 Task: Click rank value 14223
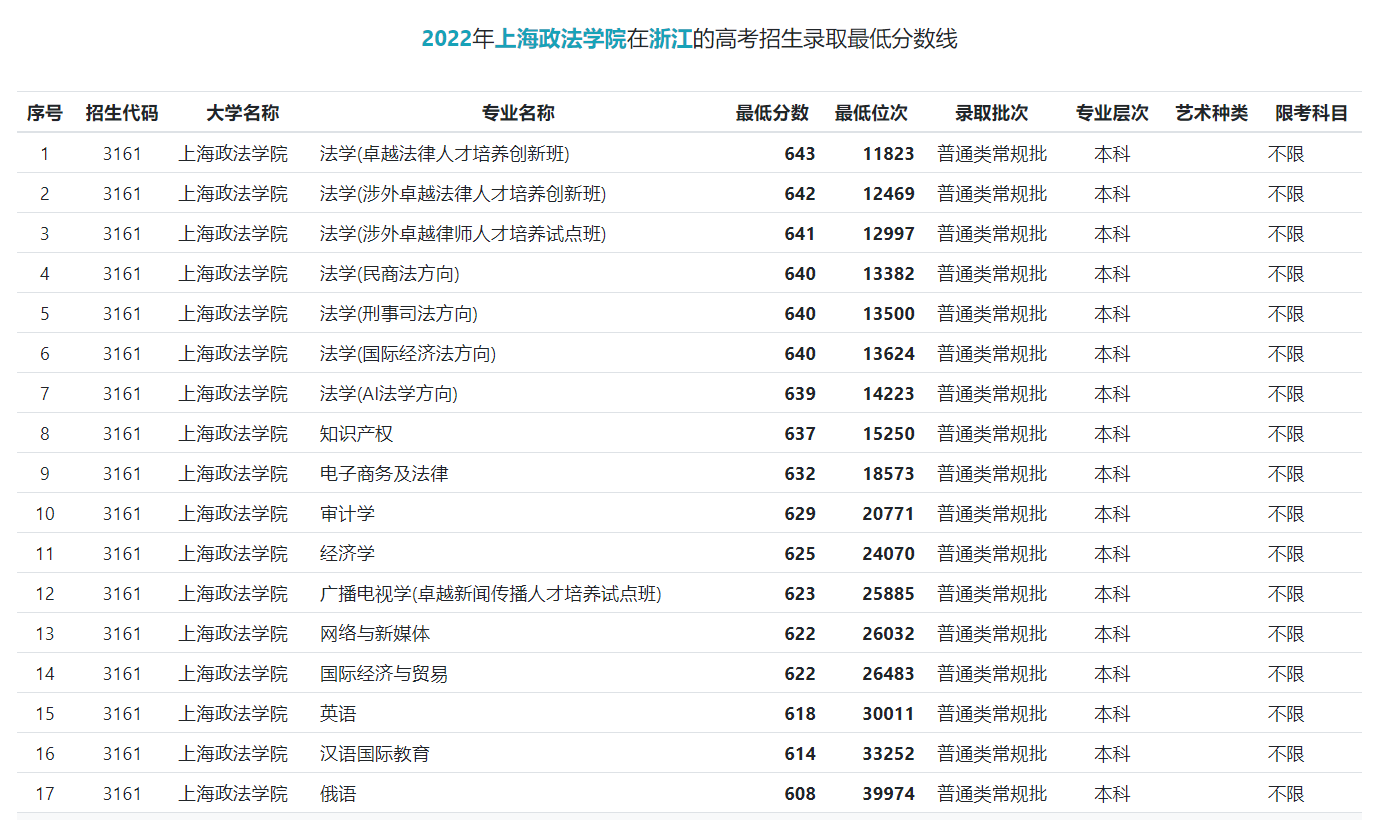point(889,394)
